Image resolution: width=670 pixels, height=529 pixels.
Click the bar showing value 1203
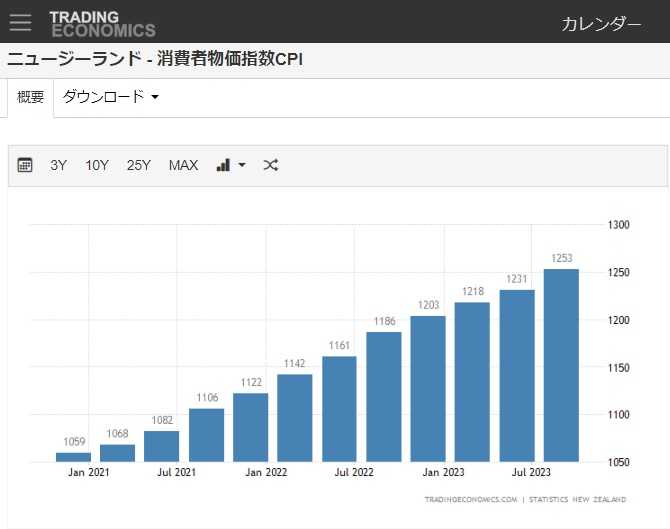pos(428,389)
